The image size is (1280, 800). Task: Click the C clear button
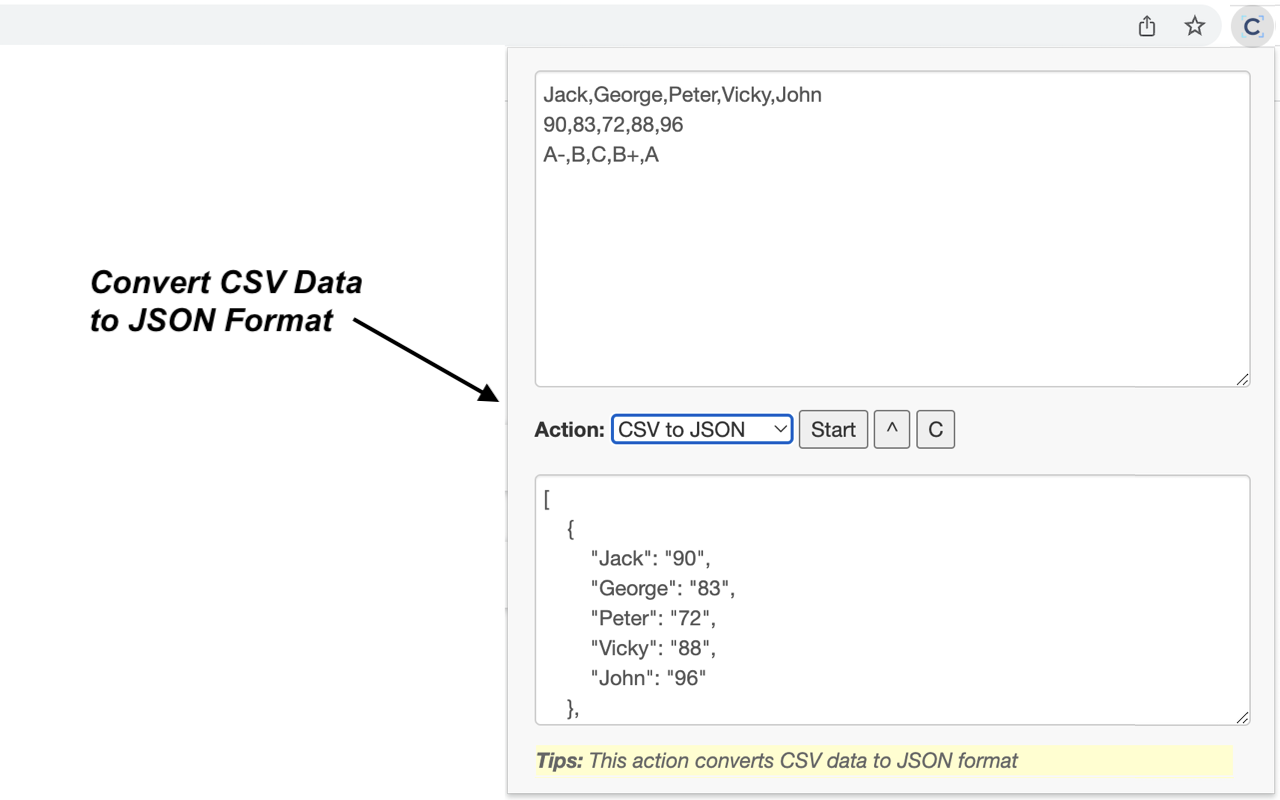[936, 429]
